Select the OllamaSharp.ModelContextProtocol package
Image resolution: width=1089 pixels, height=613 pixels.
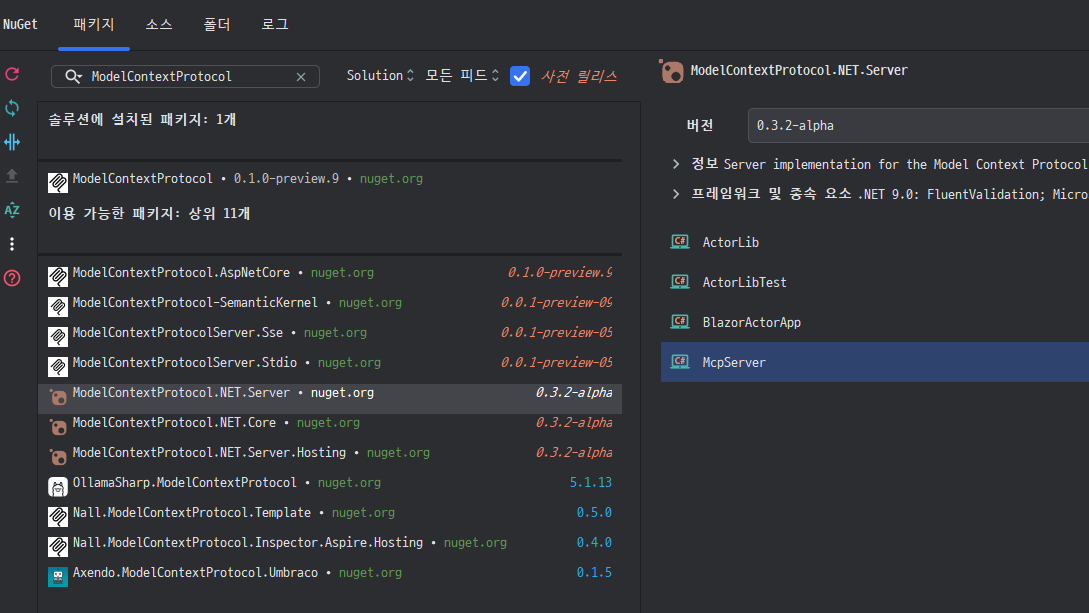pyautogui.click(x=185, y=483)
